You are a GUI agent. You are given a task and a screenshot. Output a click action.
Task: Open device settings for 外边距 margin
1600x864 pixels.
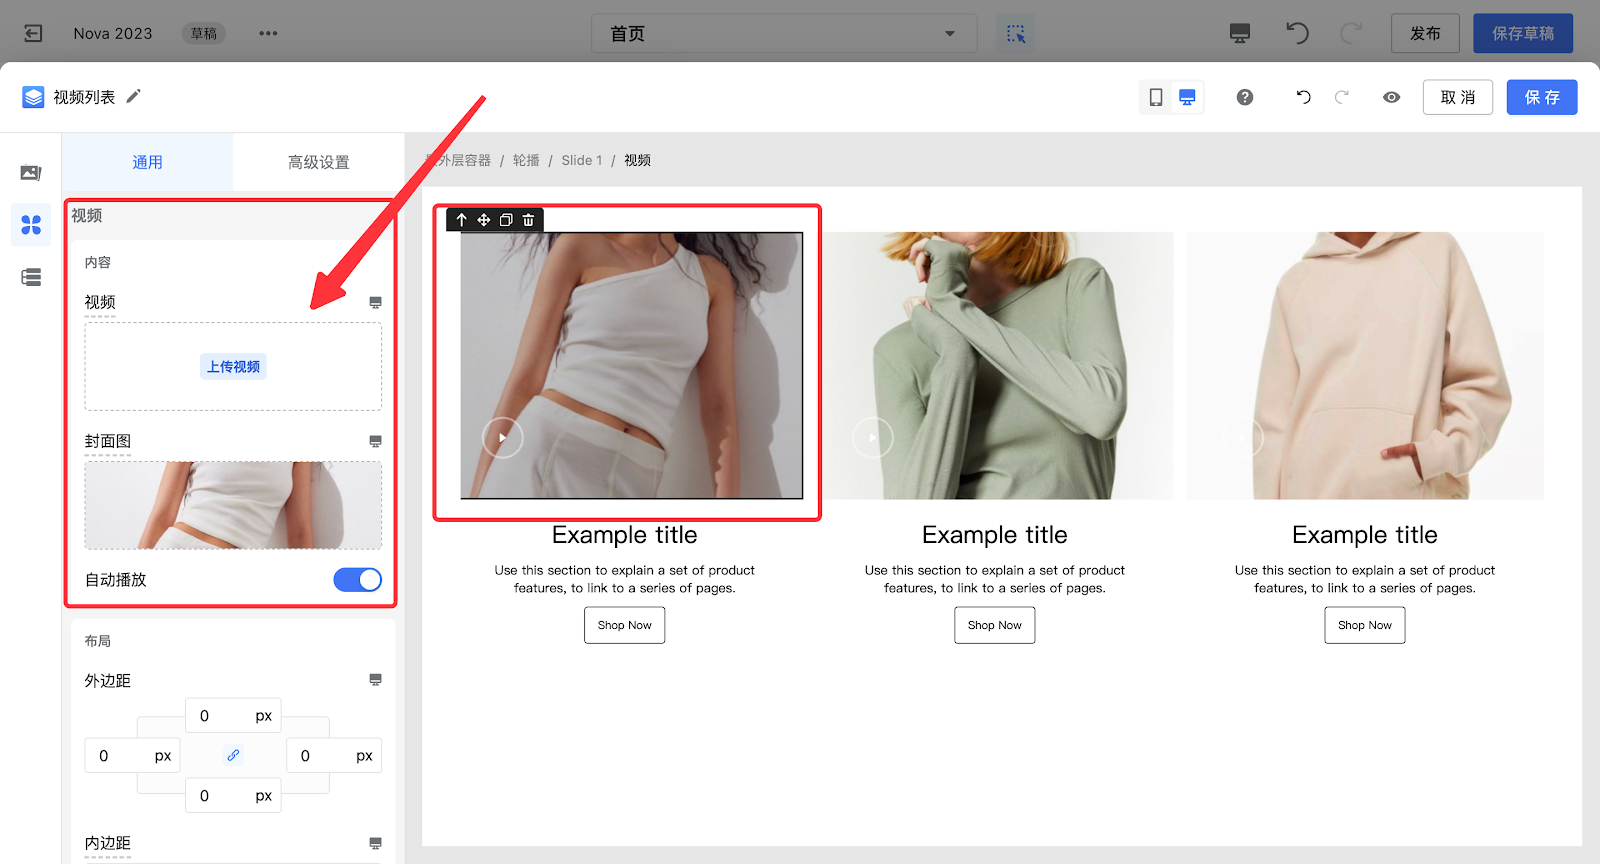pyautogui.click(x=375, y=680)
